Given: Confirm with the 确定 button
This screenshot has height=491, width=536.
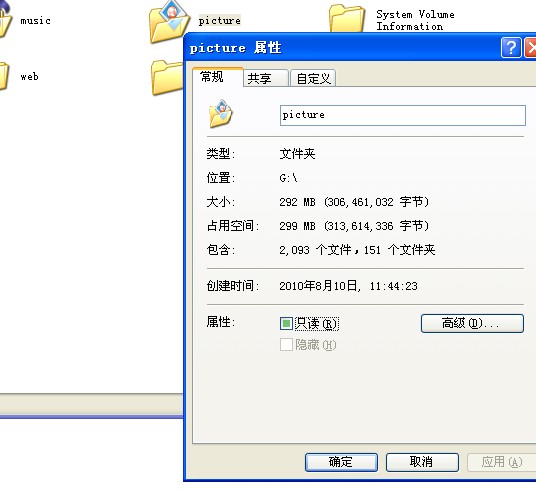Looking at the screenshot, I should click(341, 462).
